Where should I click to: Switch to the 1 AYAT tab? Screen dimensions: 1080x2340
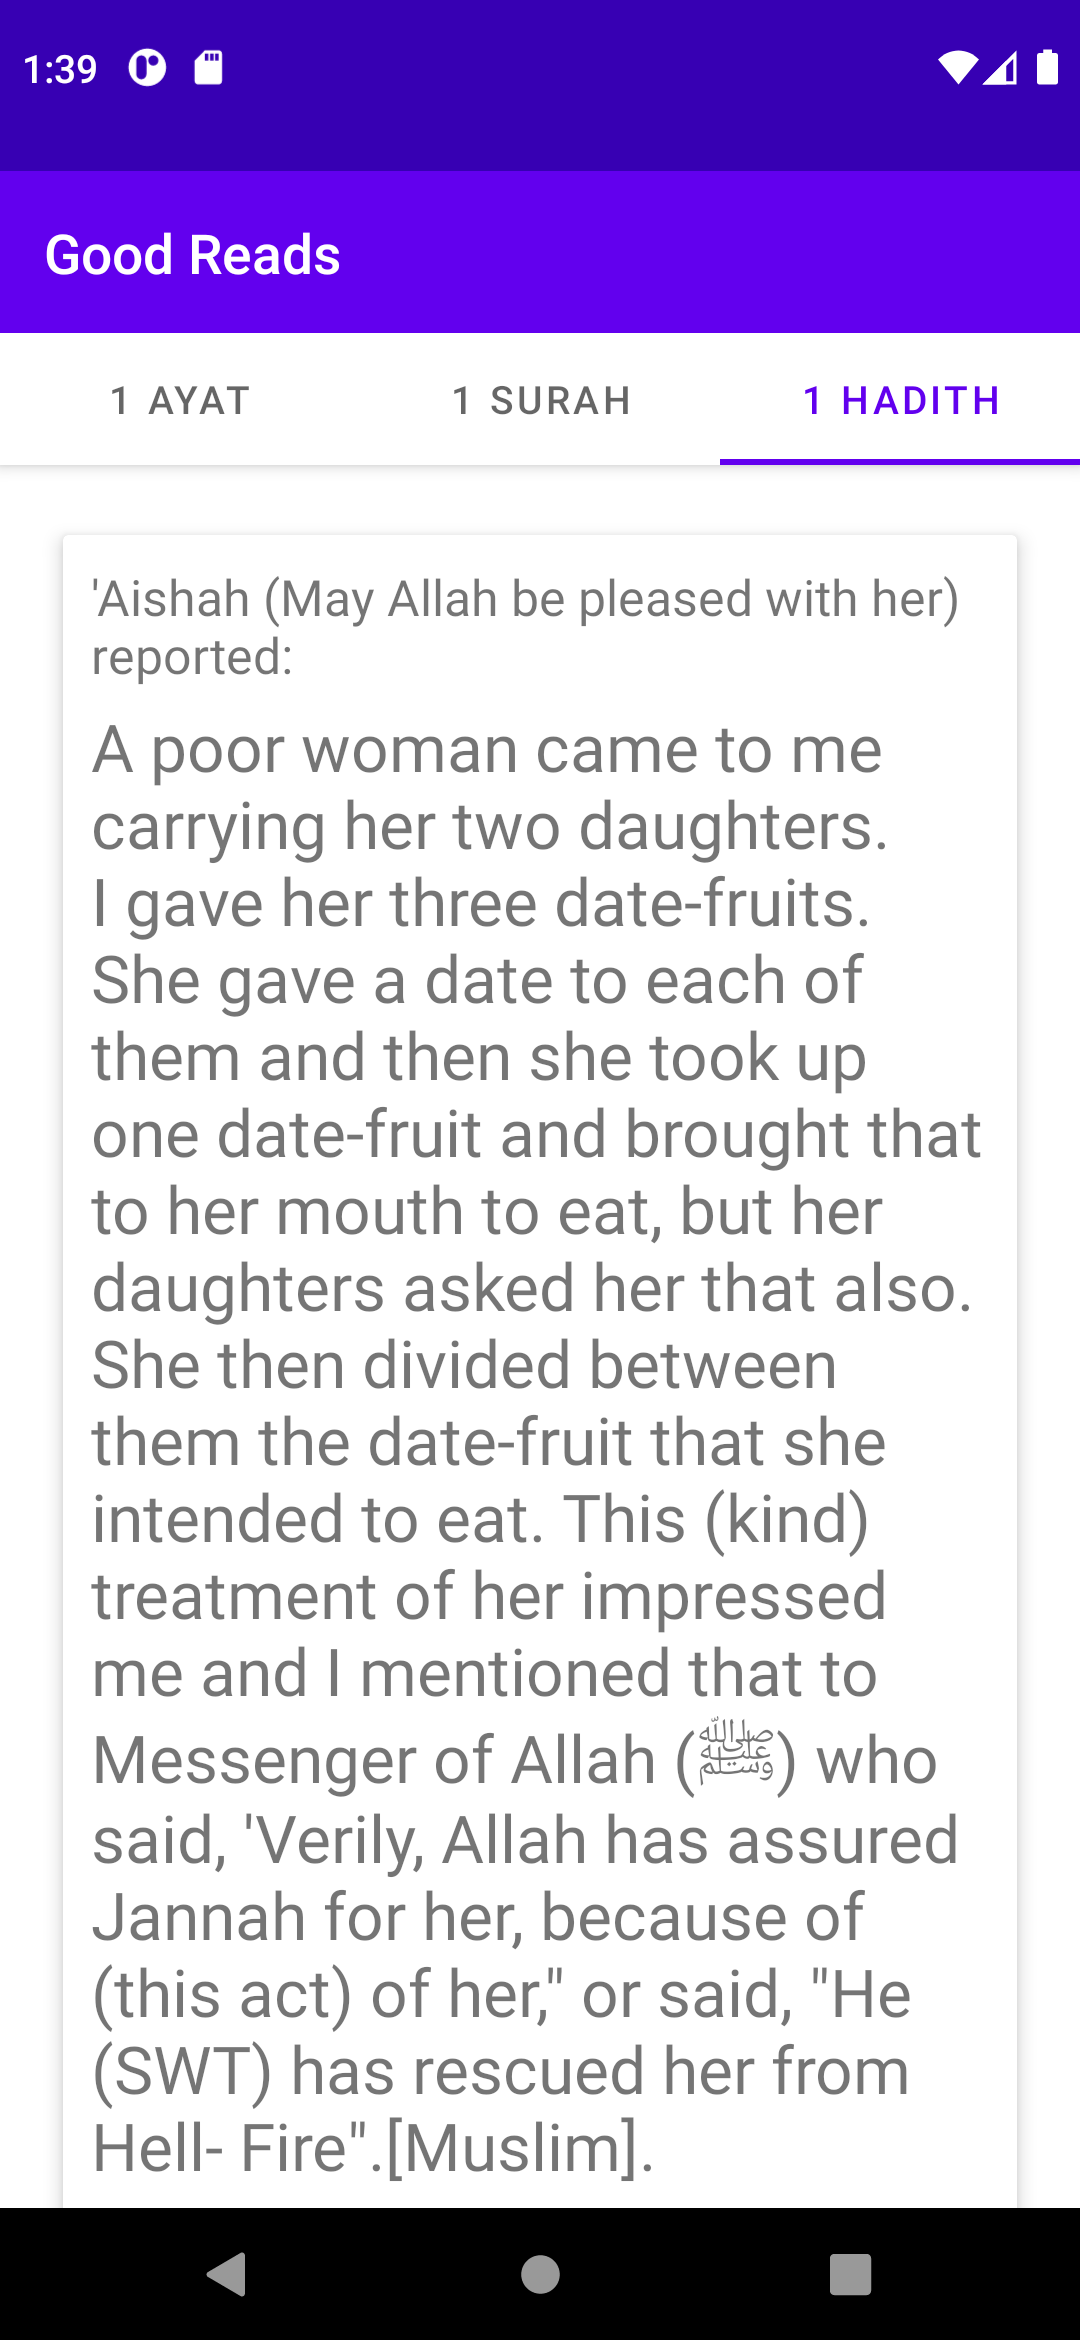tap(180, 400)
